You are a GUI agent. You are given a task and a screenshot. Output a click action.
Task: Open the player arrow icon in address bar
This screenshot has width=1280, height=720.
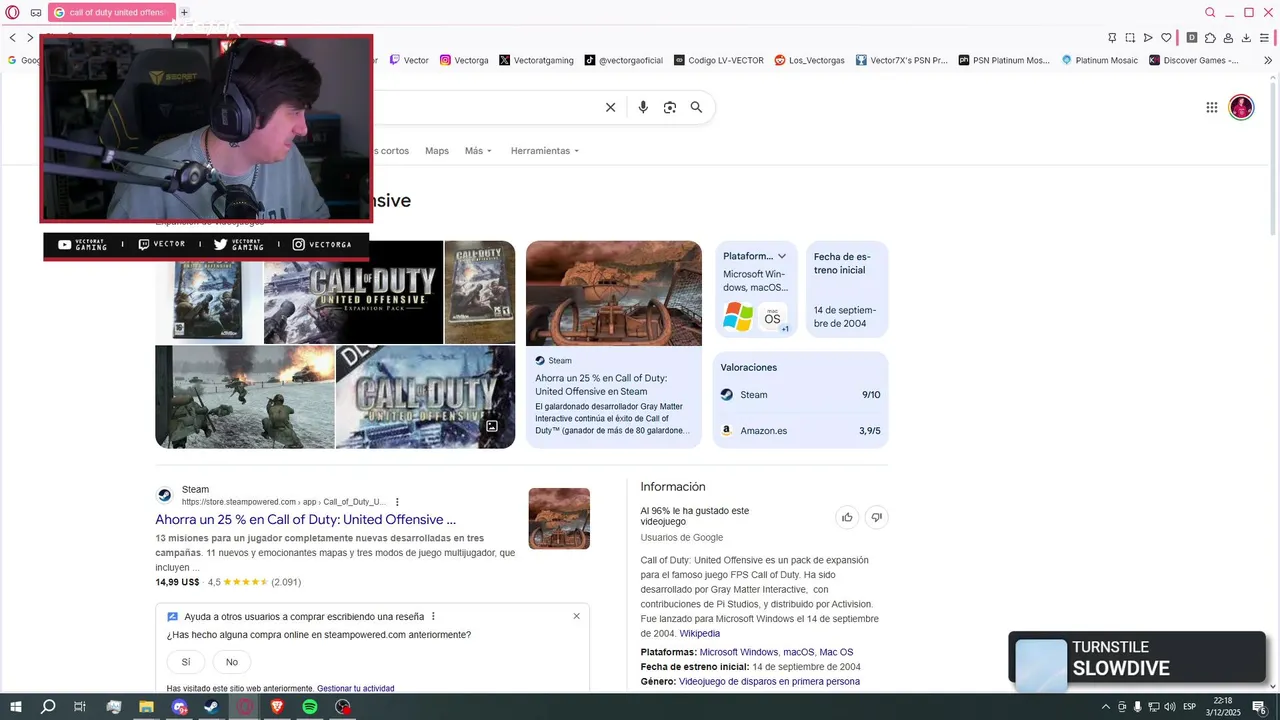[x=1148, y=38]
